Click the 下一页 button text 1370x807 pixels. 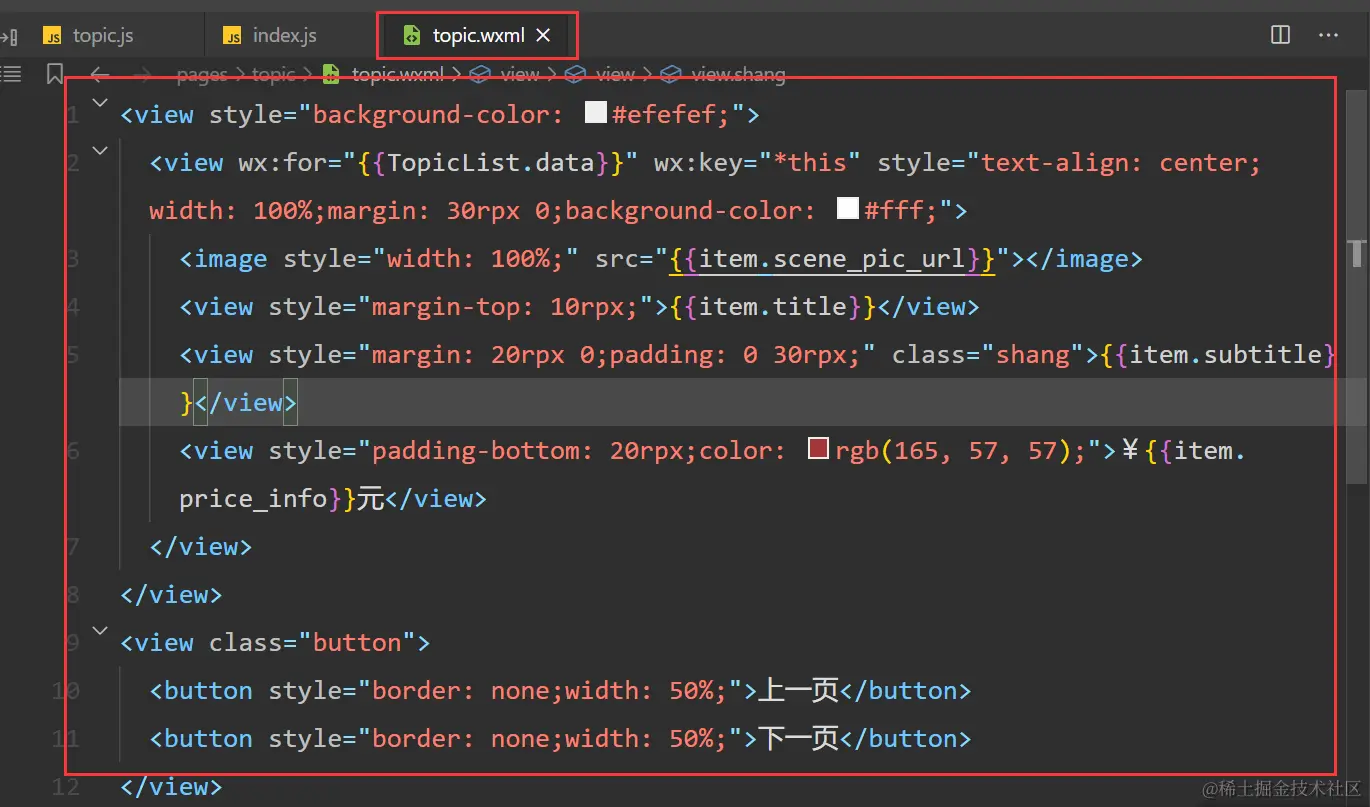pos(798,739)
